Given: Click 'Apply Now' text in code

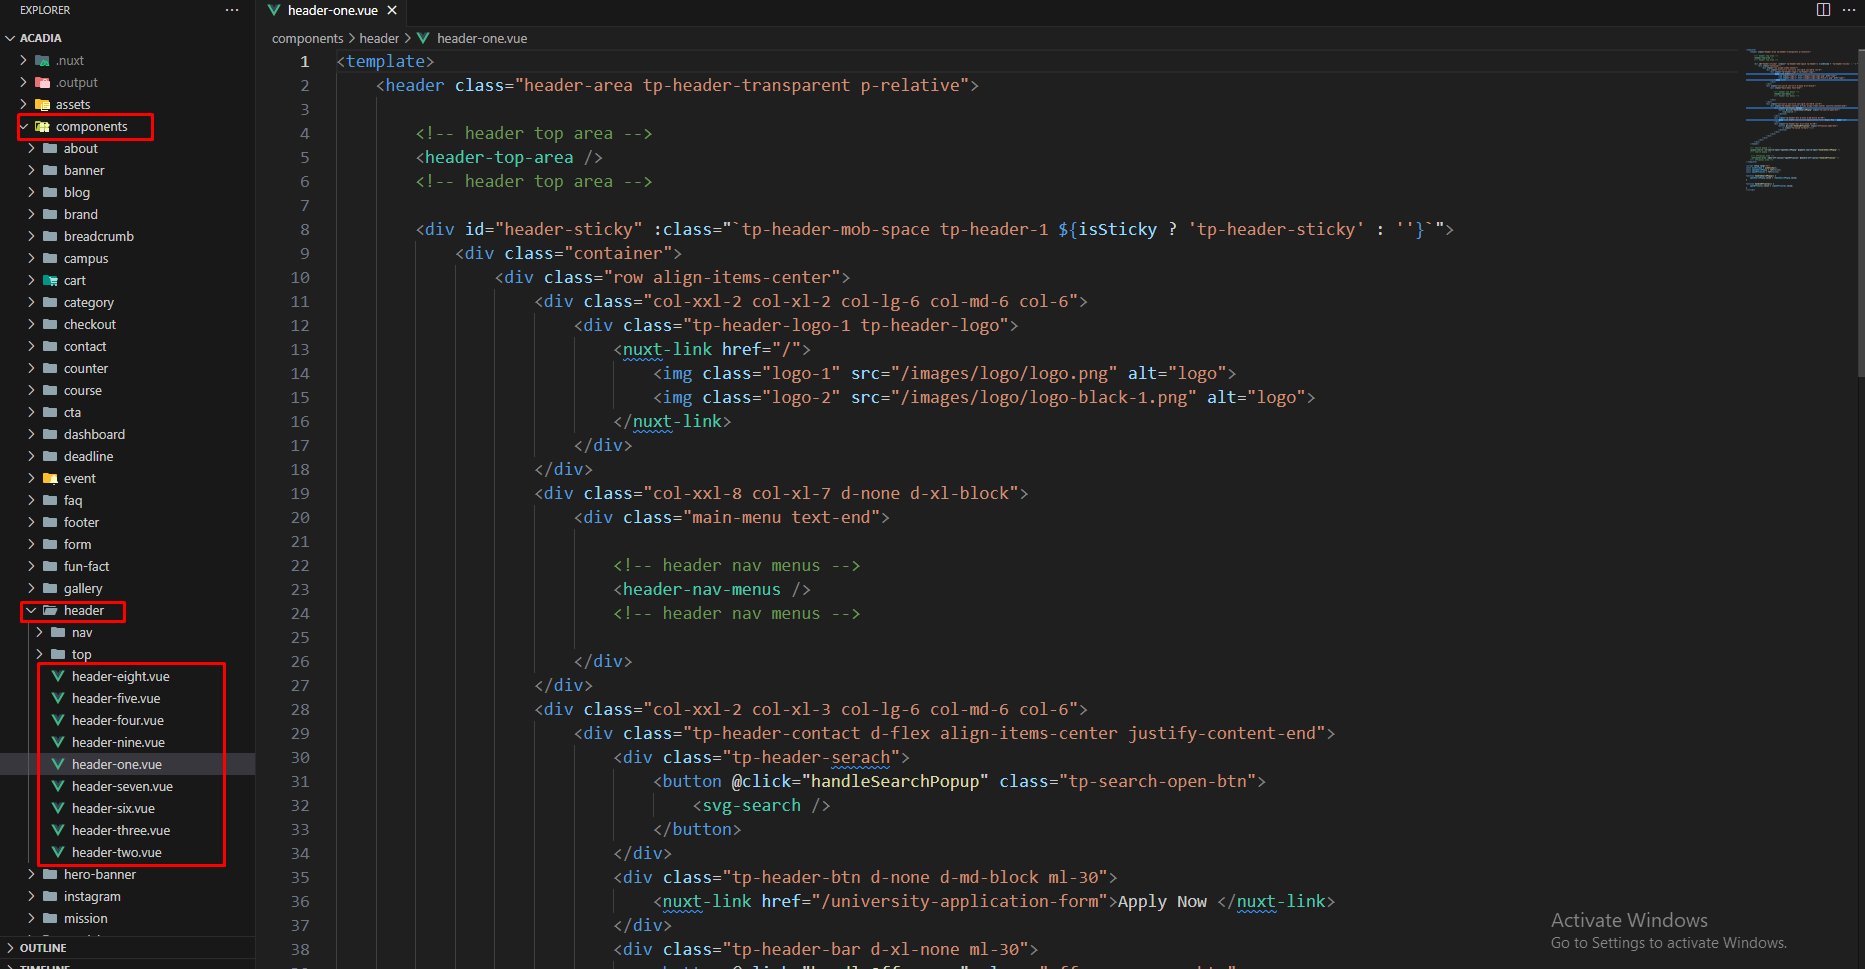Looking at the screenshot, I should (1162, 902).
